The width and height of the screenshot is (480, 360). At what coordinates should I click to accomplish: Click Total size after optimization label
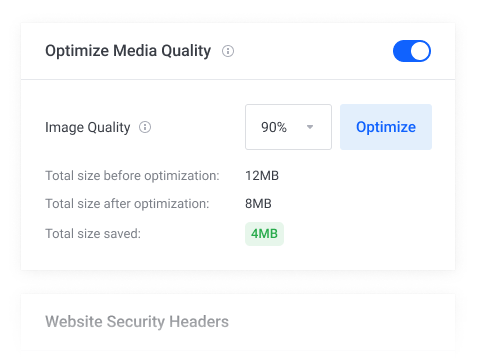point(127,204)
